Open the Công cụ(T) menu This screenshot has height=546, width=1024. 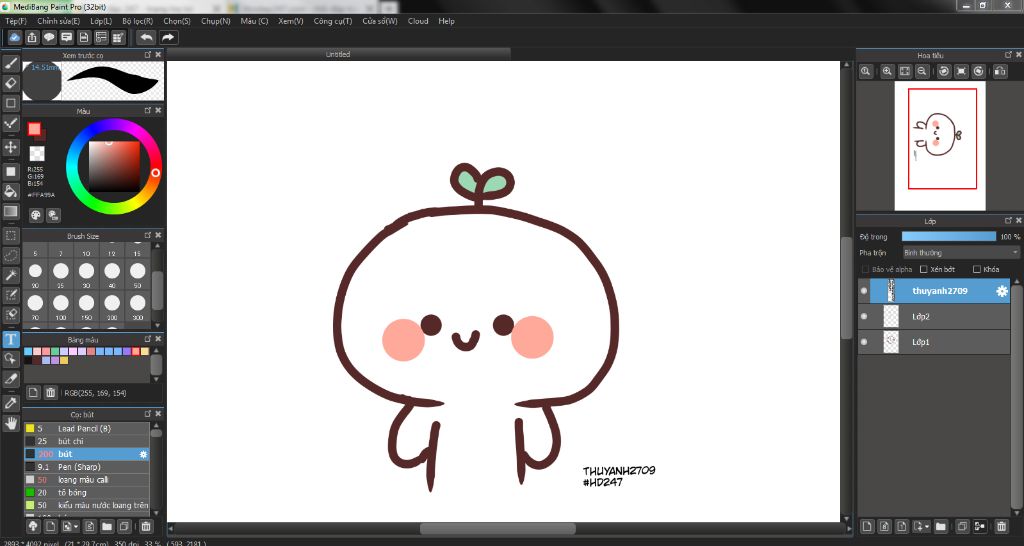[x=332, y=21]
